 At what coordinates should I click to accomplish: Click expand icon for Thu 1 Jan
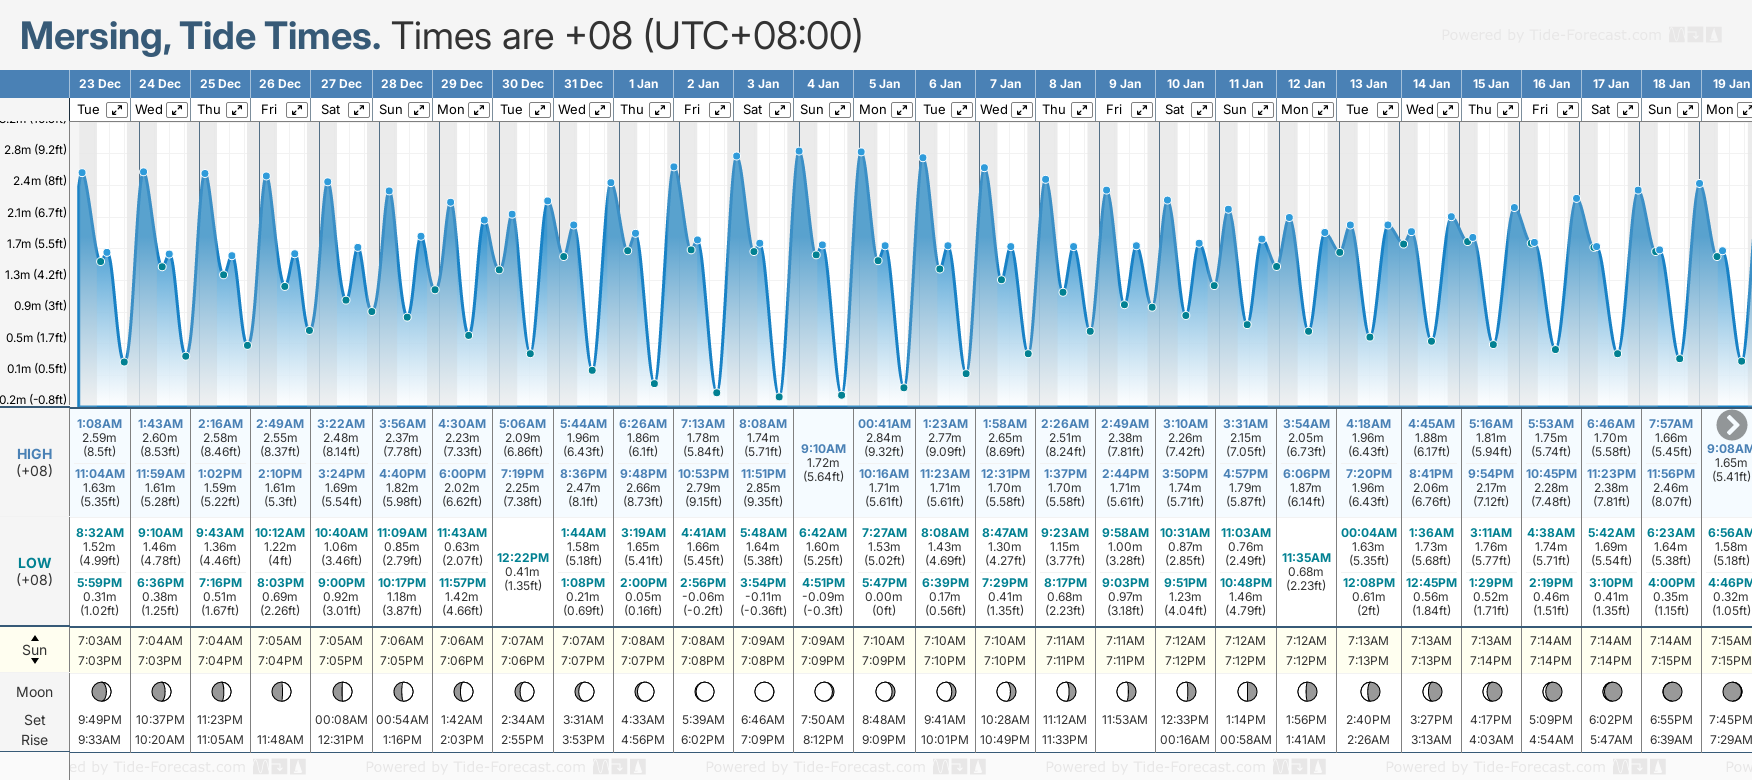(x=660, y=110)
